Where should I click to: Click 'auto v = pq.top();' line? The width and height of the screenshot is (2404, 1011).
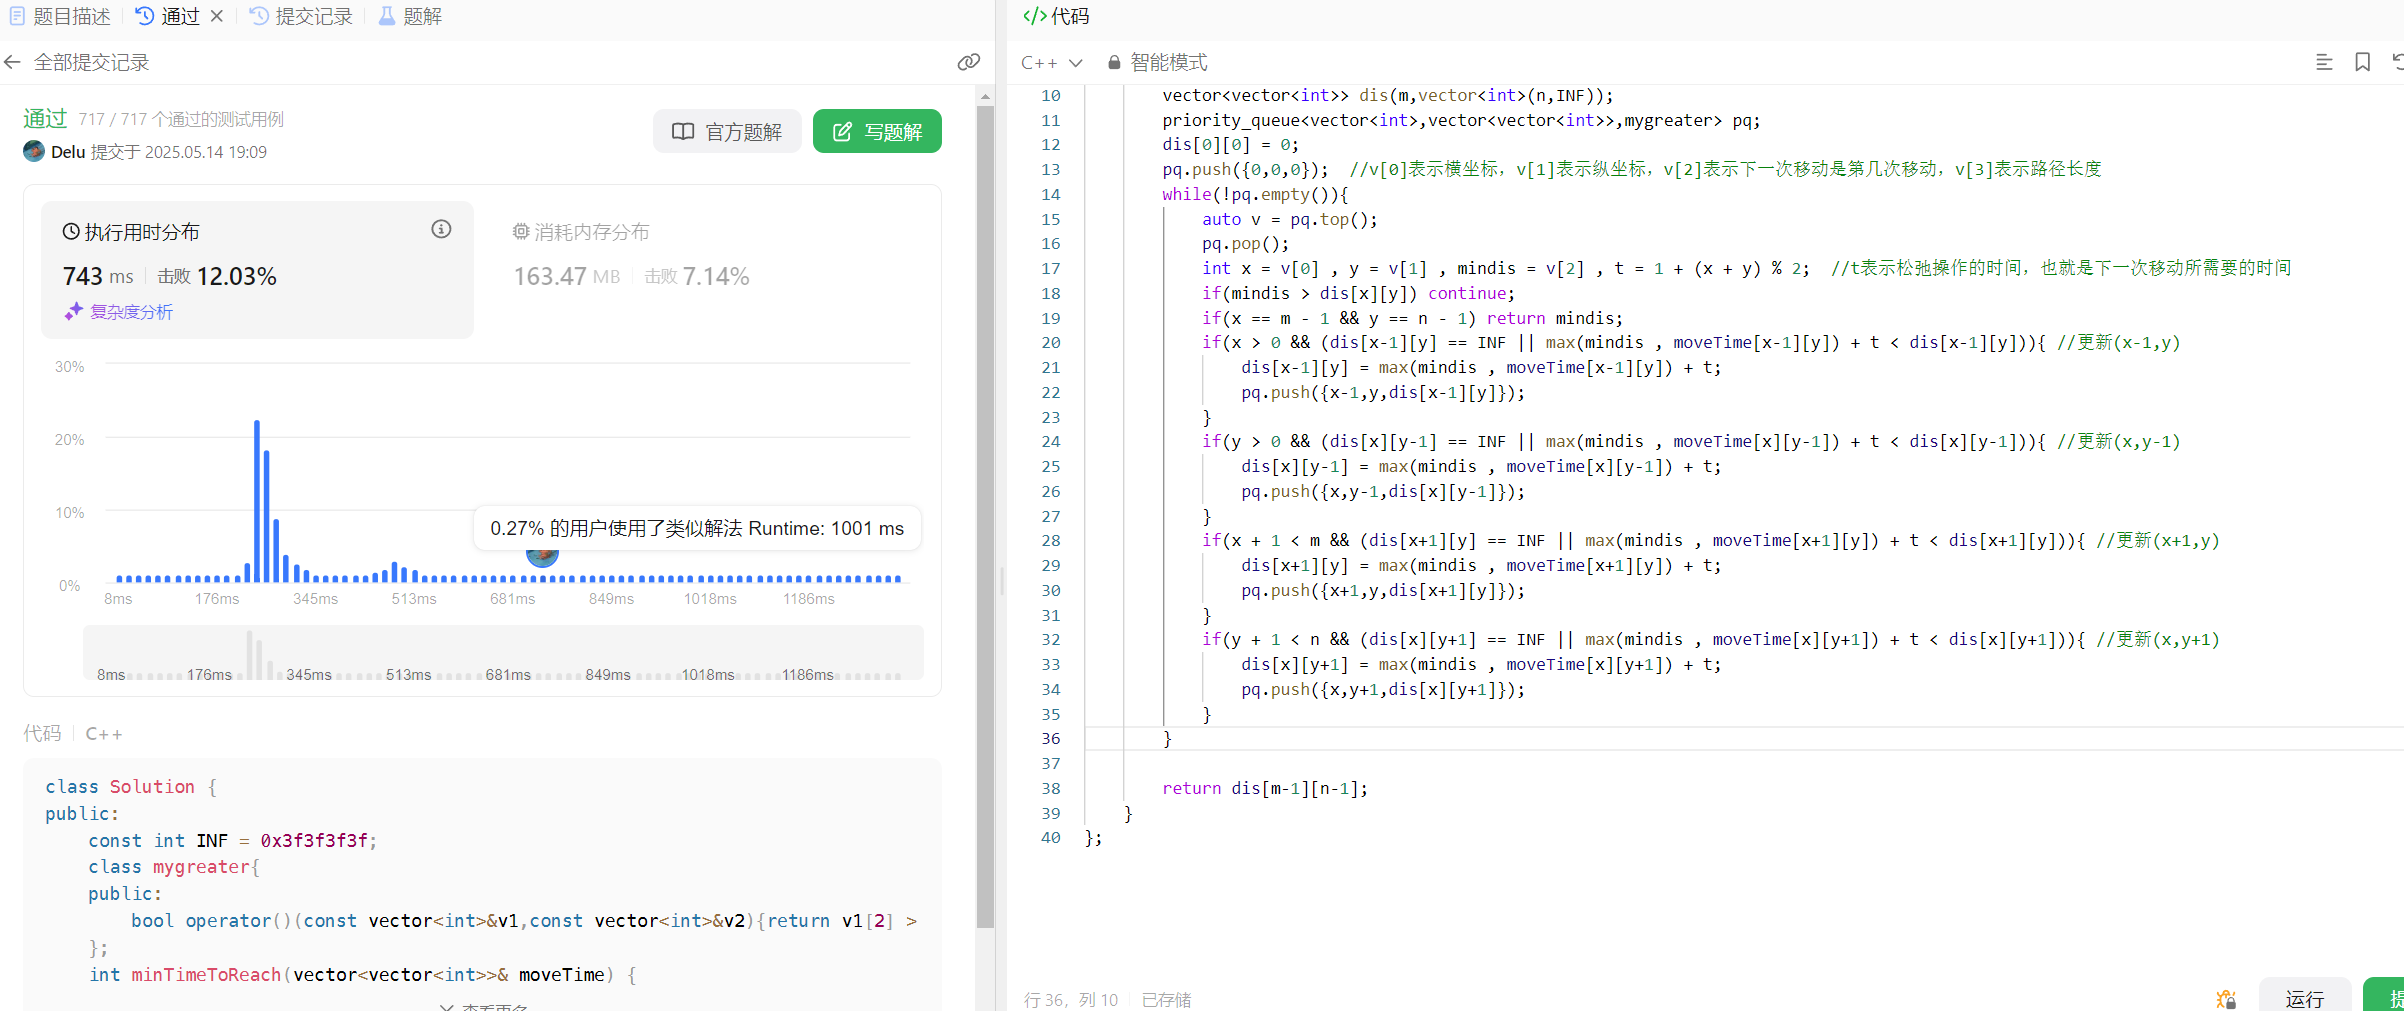(1289, 219)
